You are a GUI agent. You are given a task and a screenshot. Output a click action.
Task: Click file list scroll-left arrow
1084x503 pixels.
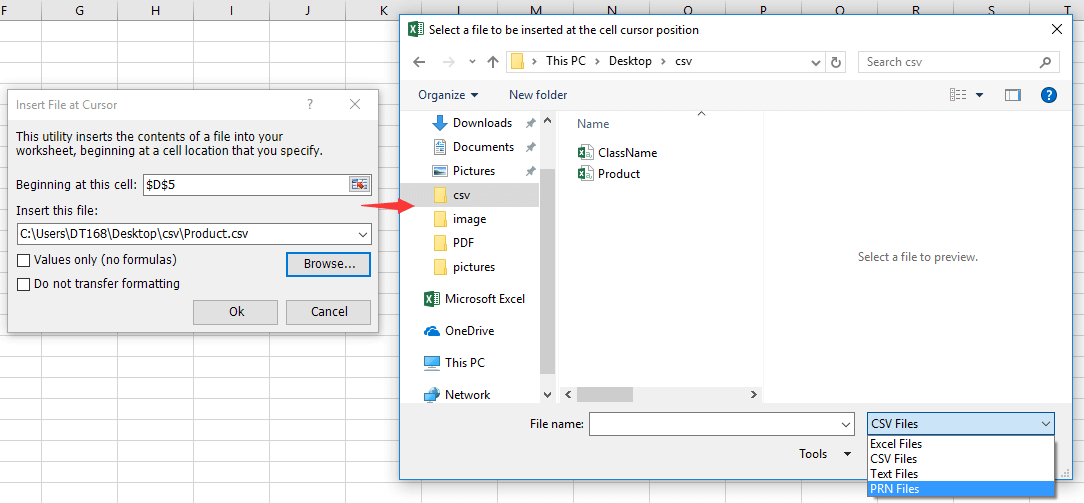point(567,395)
